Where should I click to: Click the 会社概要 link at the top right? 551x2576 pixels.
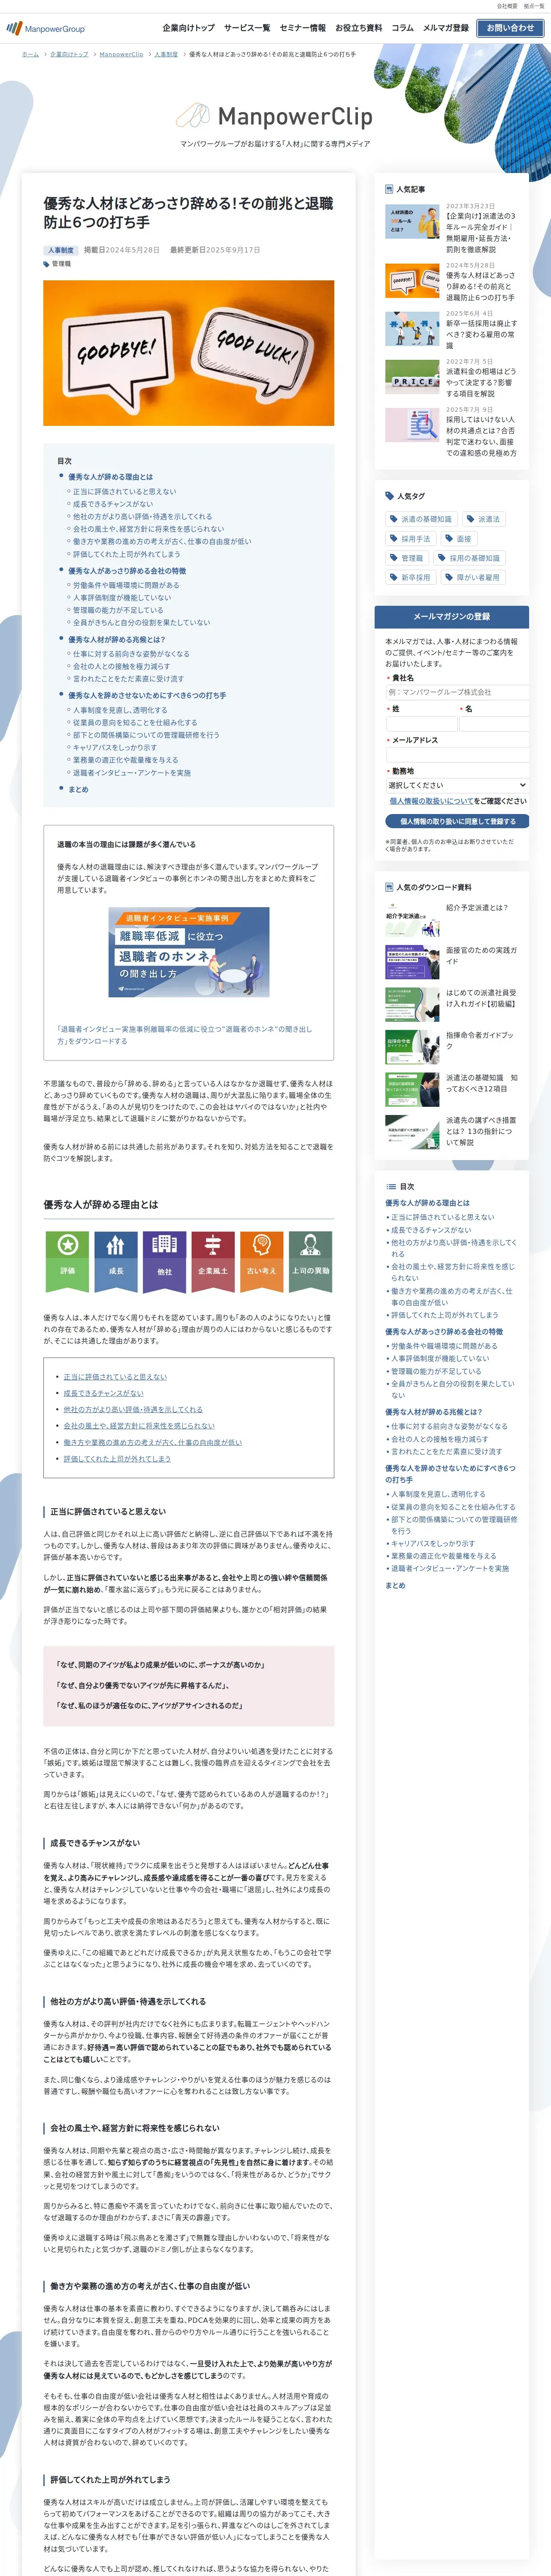coord(507,6)
